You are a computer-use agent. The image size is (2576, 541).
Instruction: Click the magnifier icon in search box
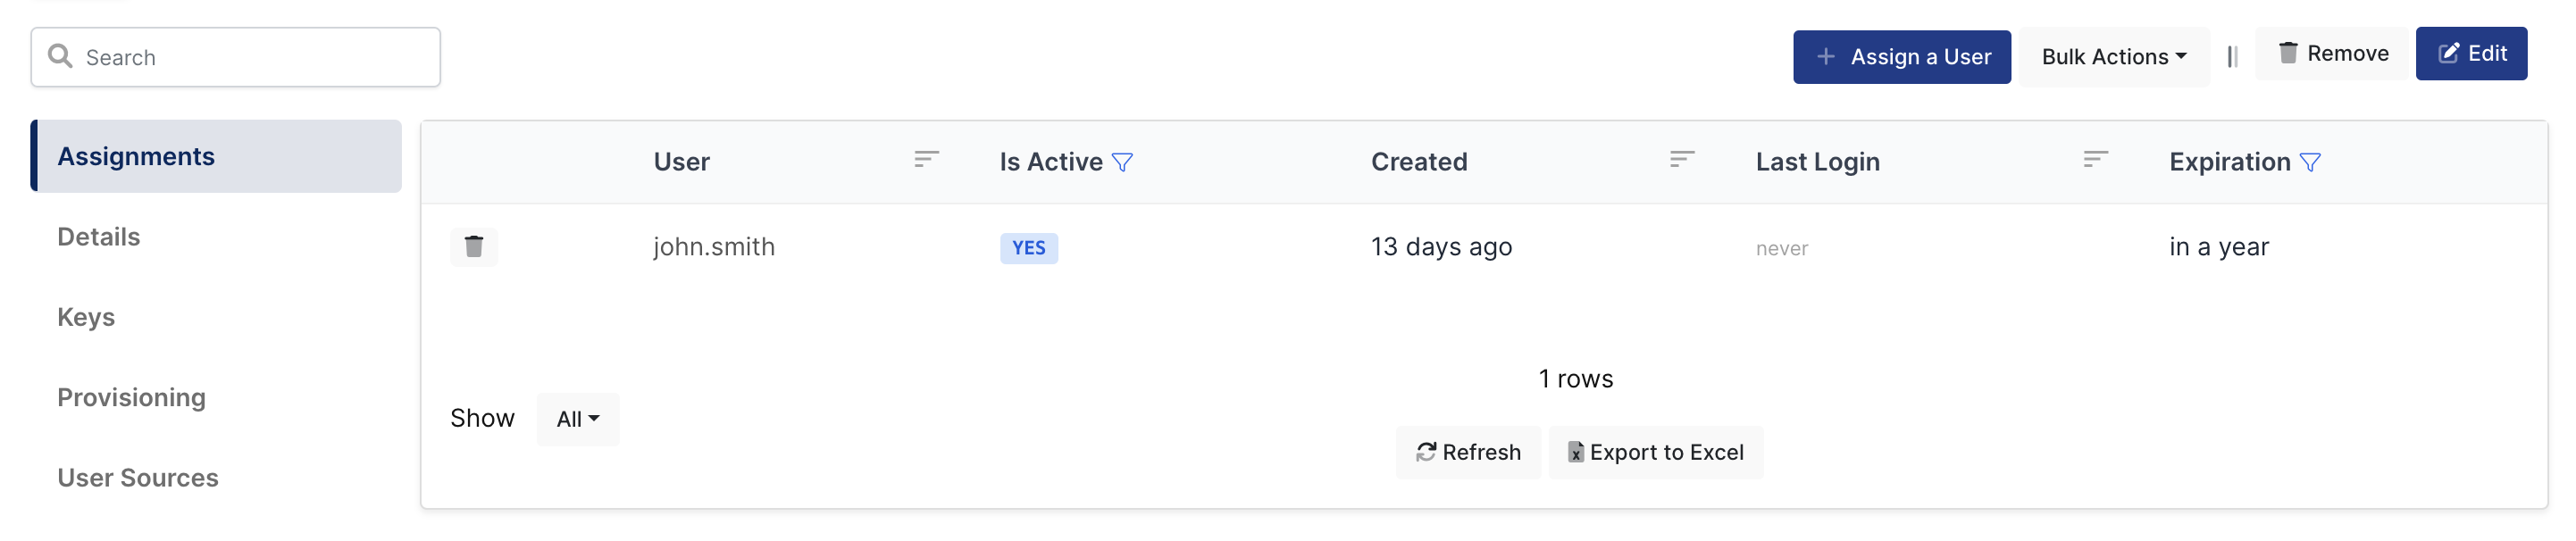point(60,56)
